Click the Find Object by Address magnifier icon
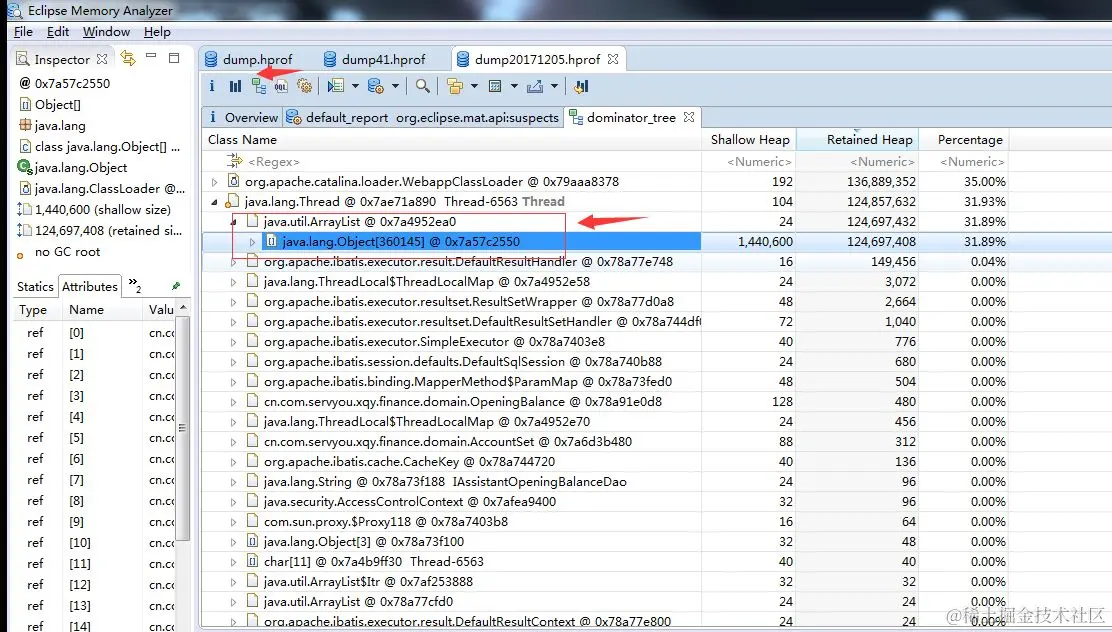The image size is (1112, 632). 423,86
